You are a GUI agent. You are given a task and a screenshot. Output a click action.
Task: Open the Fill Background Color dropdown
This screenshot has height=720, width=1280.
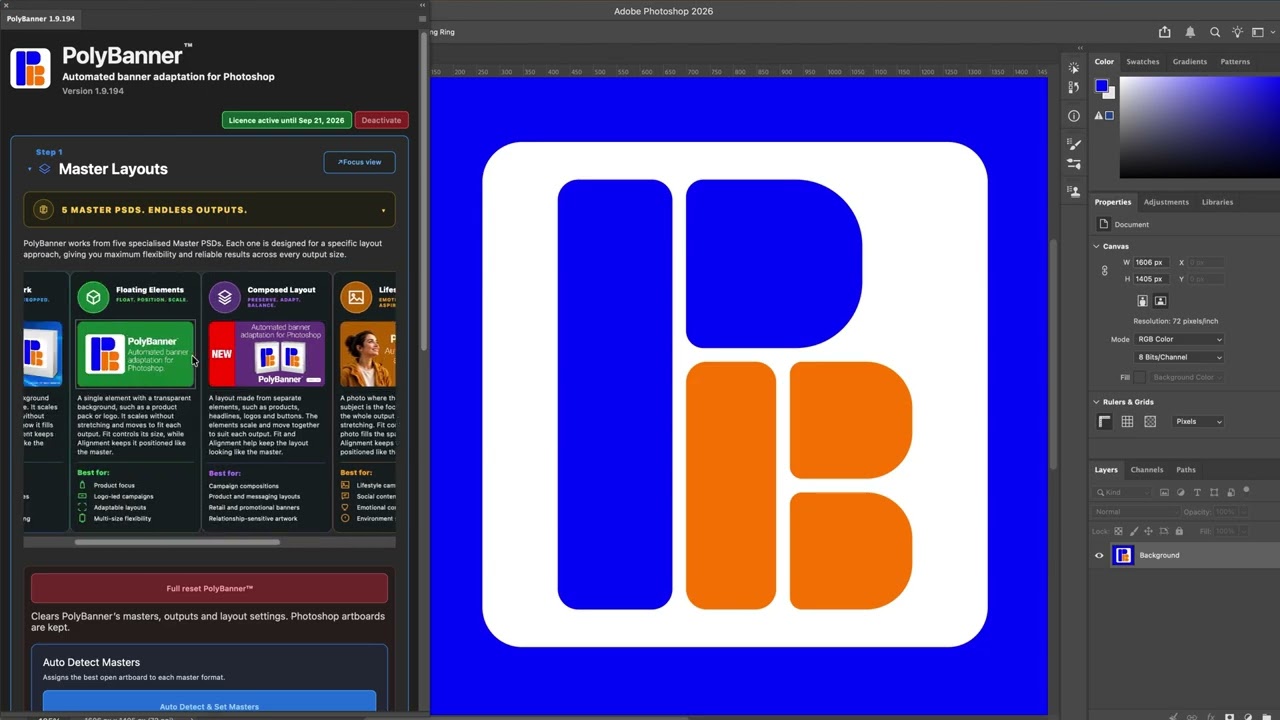point(1186,377)
